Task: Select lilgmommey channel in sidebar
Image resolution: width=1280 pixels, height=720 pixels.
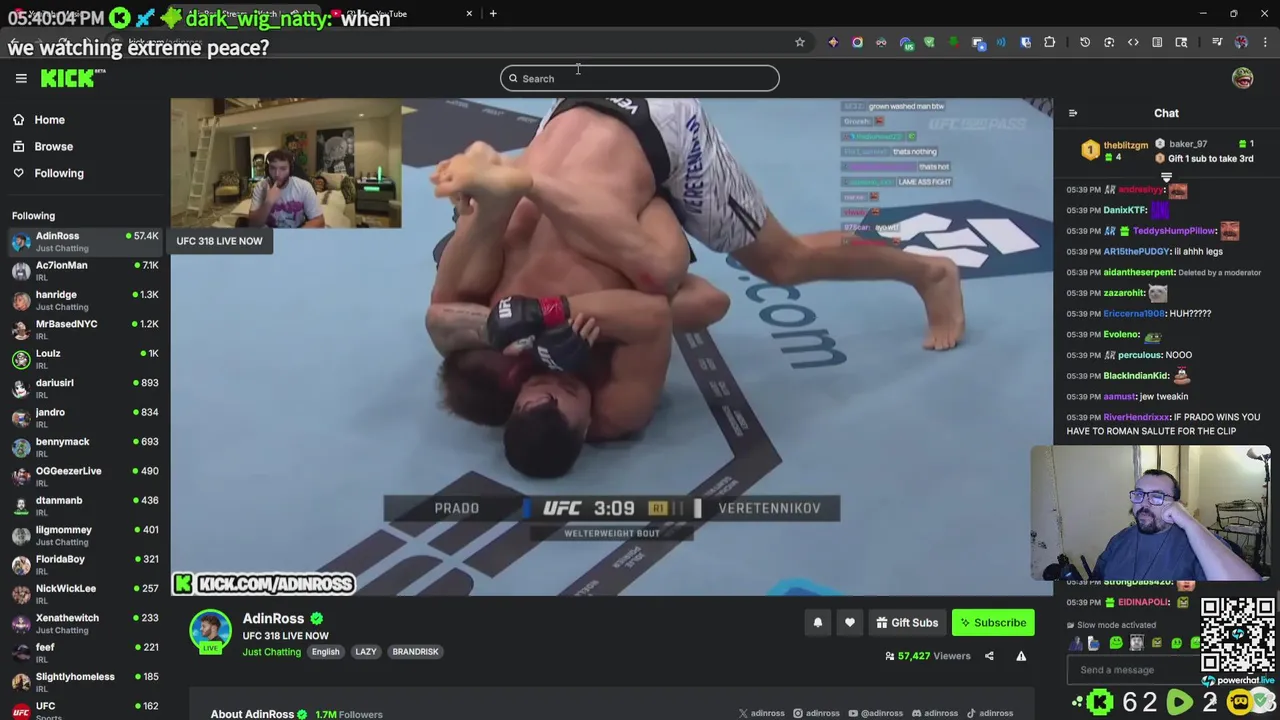Action: click(85, 535)
